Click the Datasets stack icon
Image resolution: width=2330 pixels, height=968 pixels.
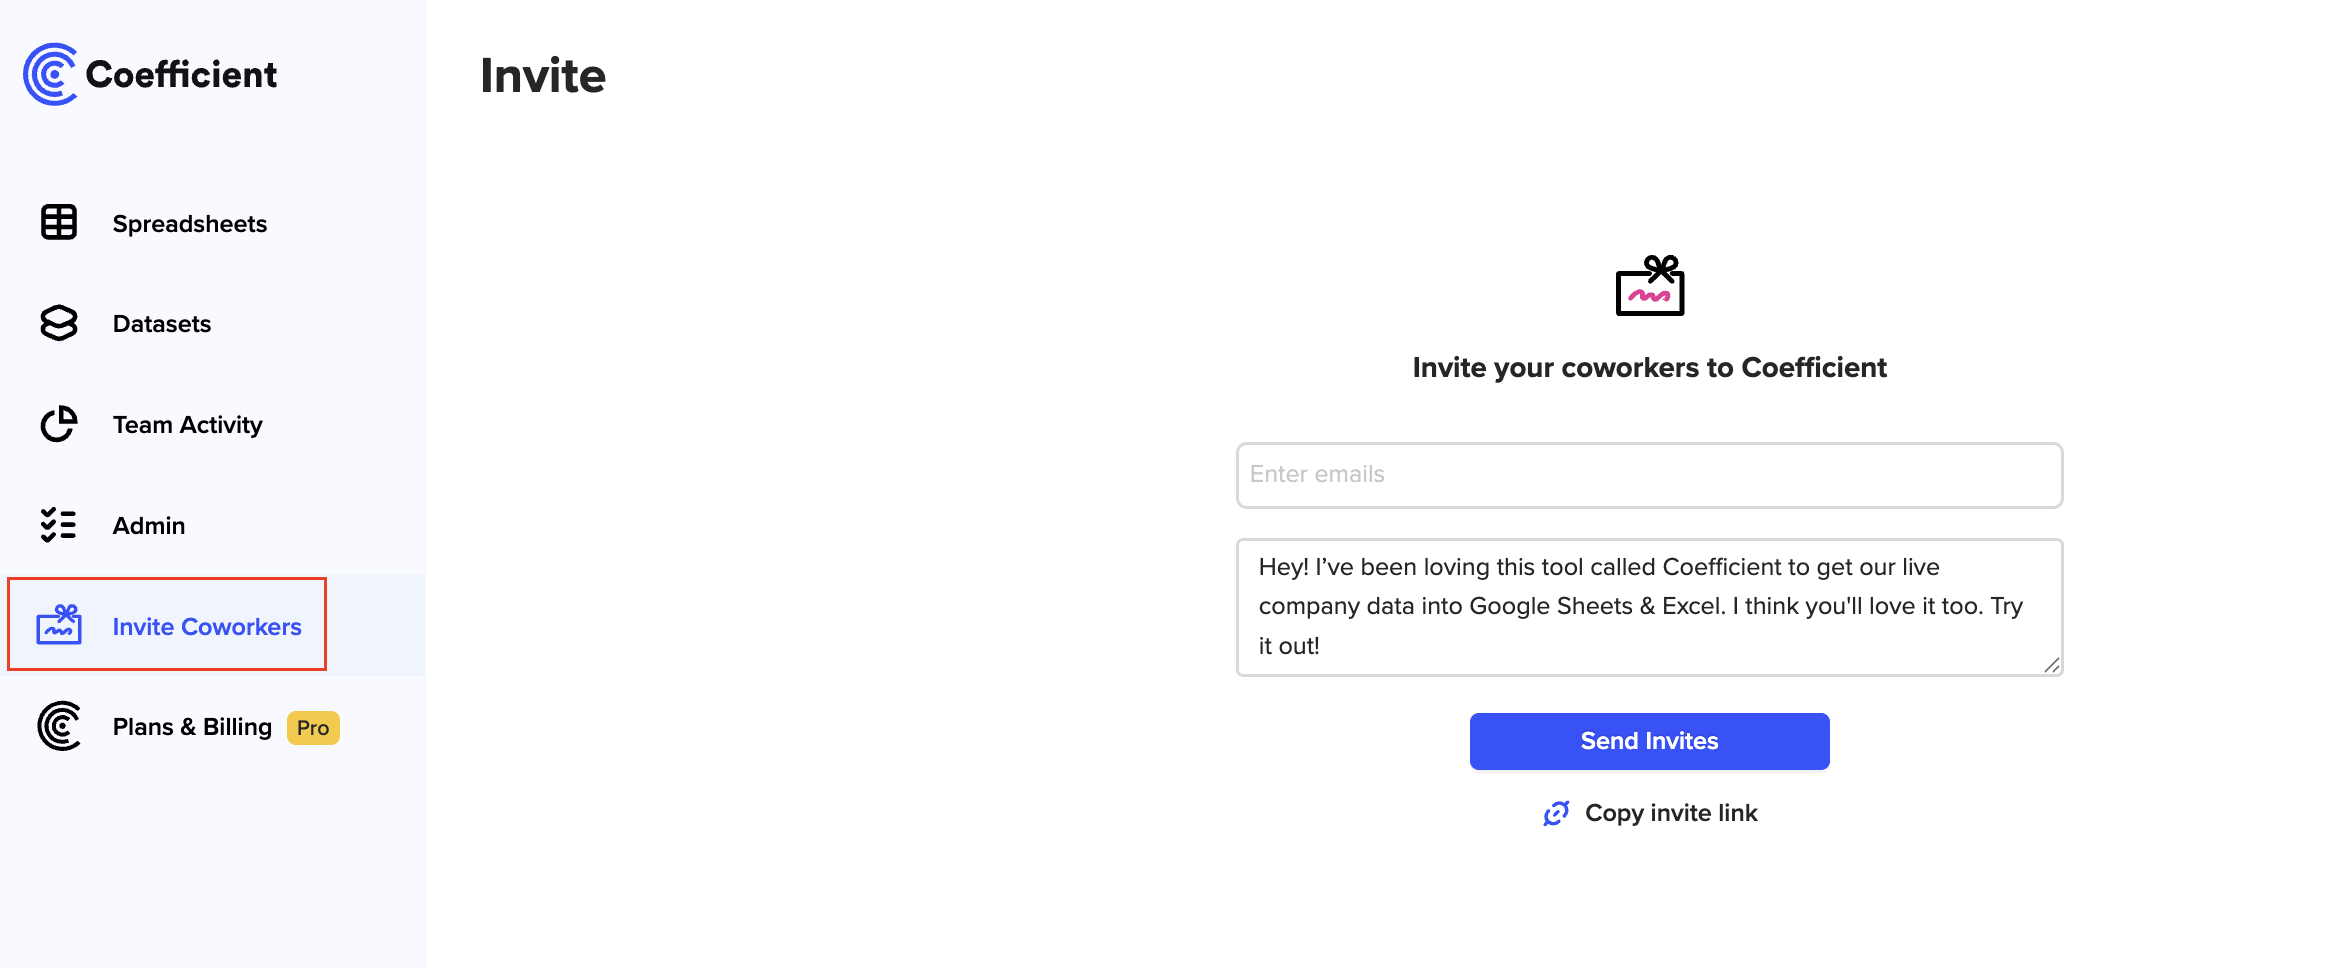point(58,323)
